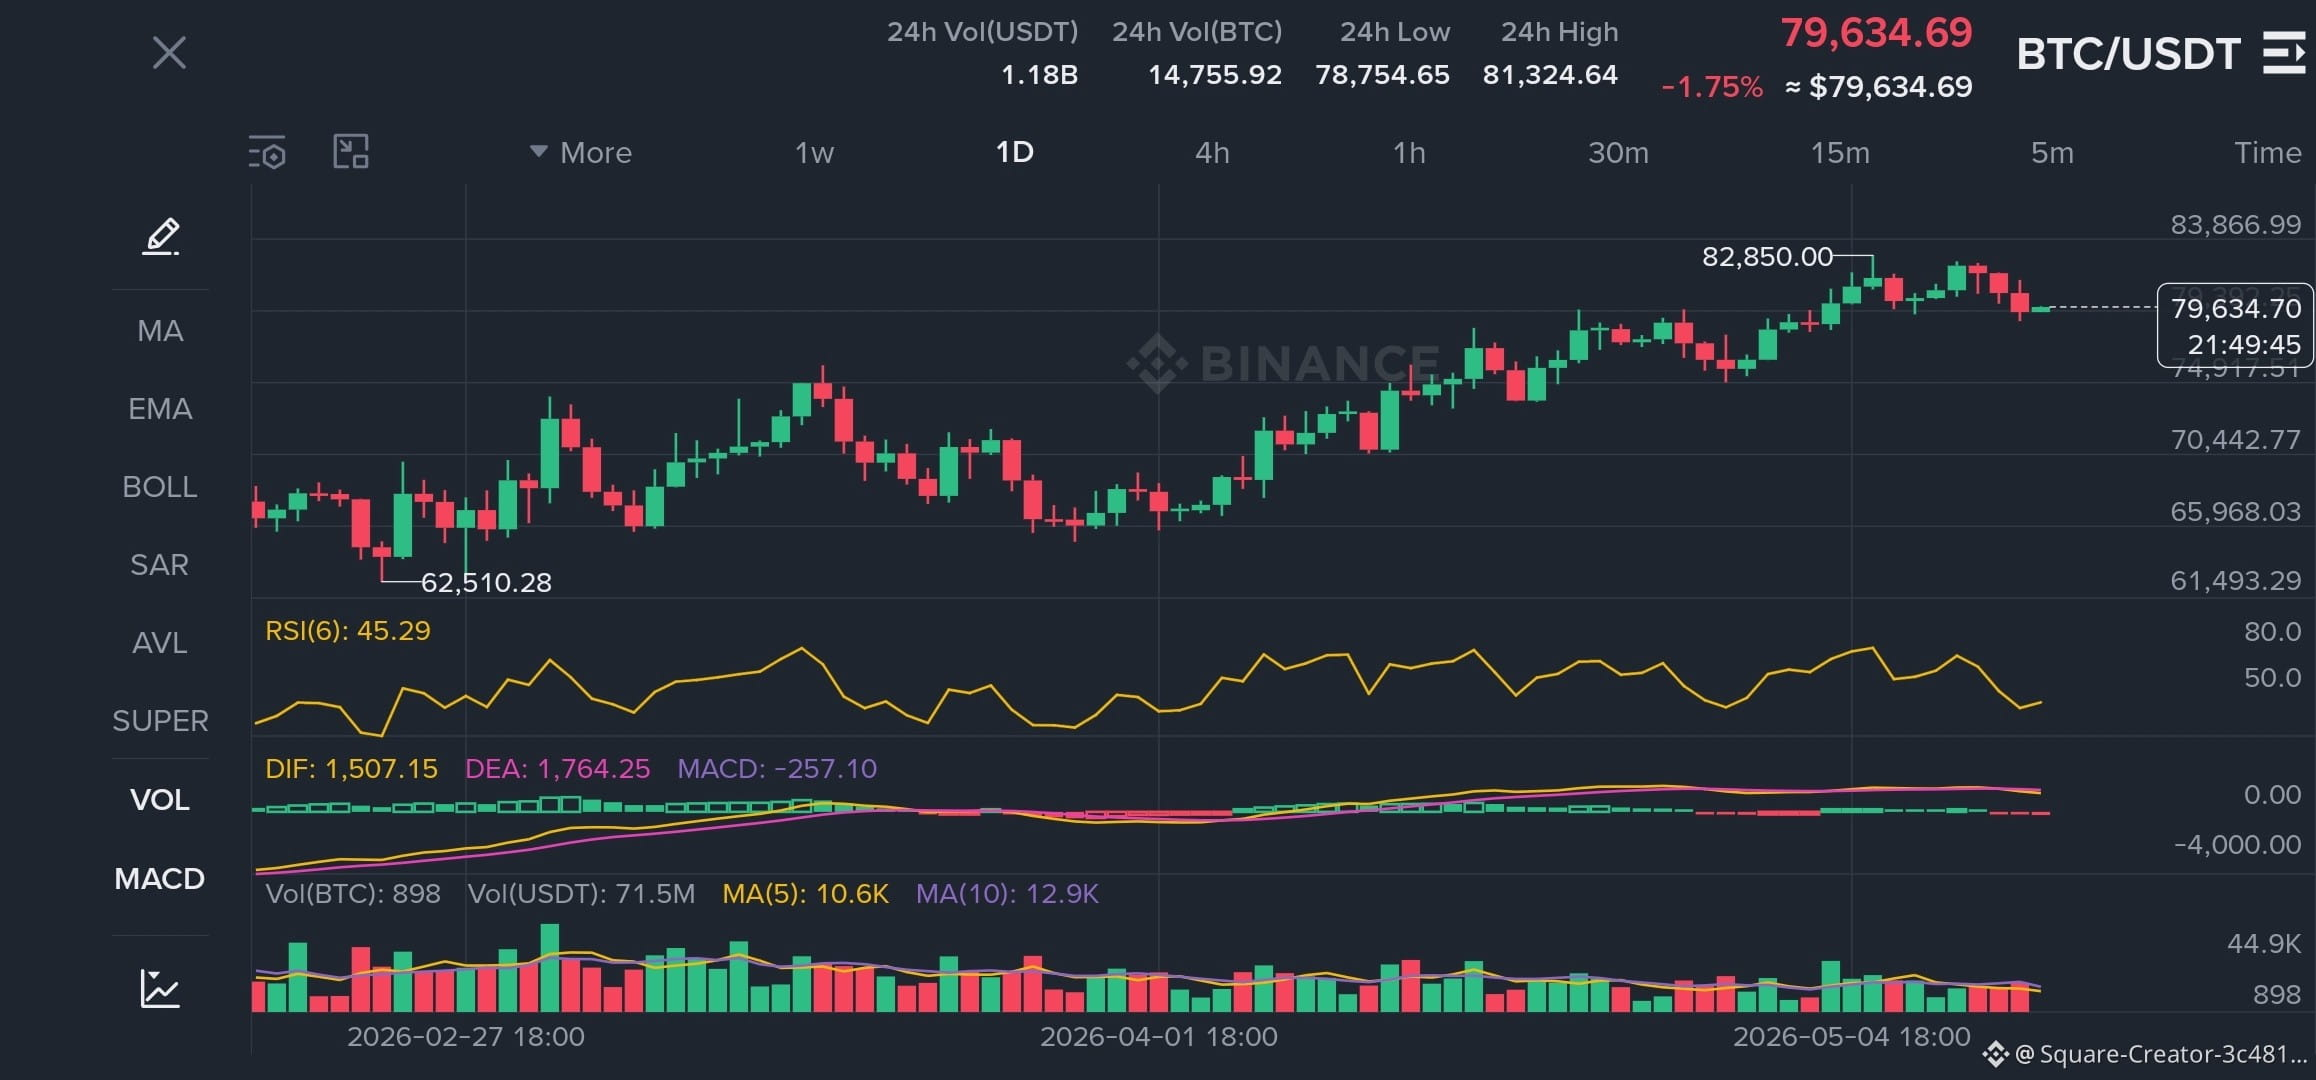Click the 83,866.99 price axis label
Viewport: 2316px width, 1080px height.
click(x=2236, y=225)
